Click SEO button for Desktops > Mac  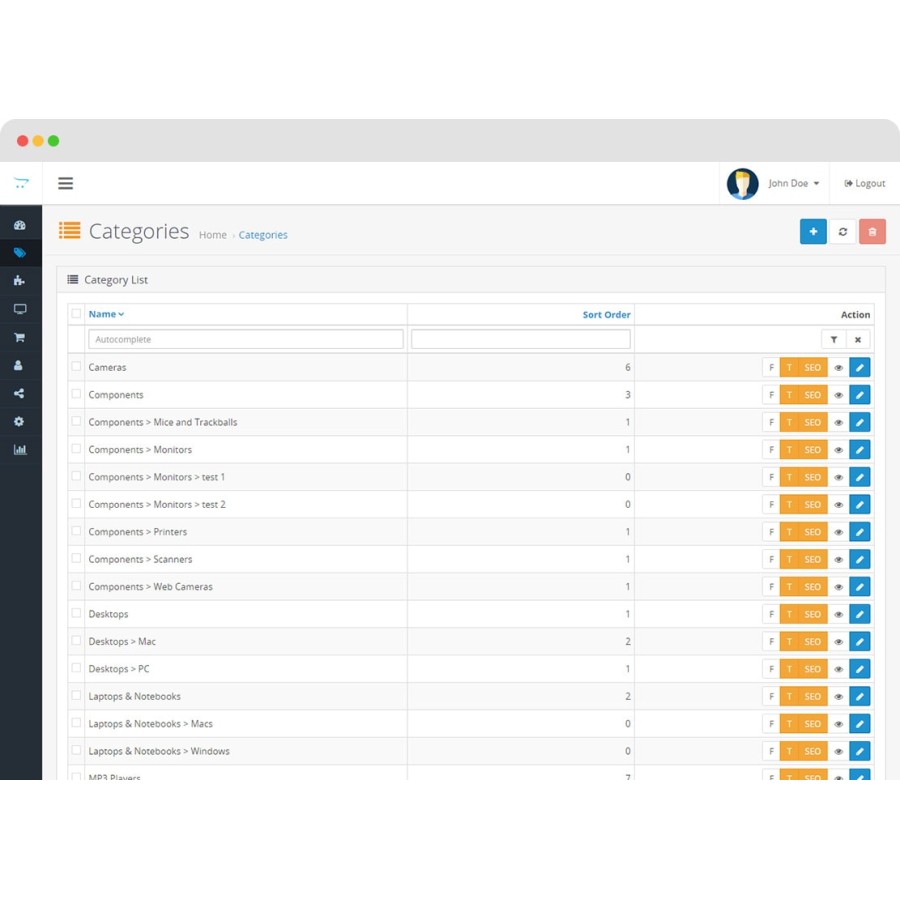click(x=812, y=642)
